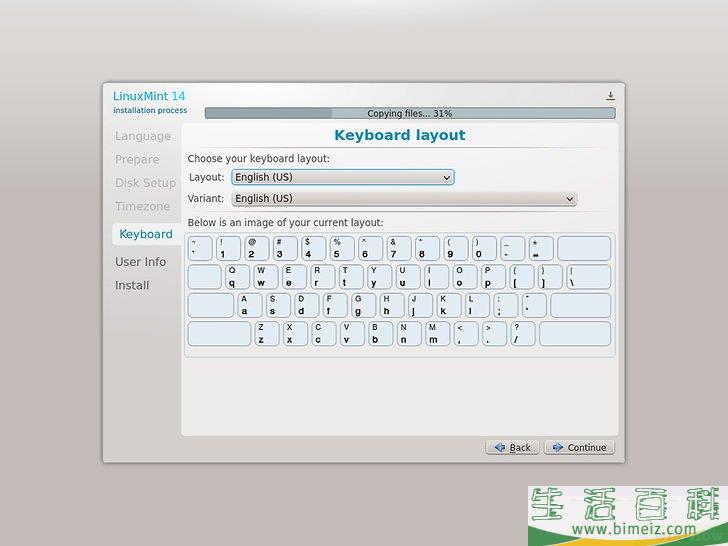The image size is (728, 546).
Task: Click the G key on the keyboard image
Action: (x=364, y=305)
